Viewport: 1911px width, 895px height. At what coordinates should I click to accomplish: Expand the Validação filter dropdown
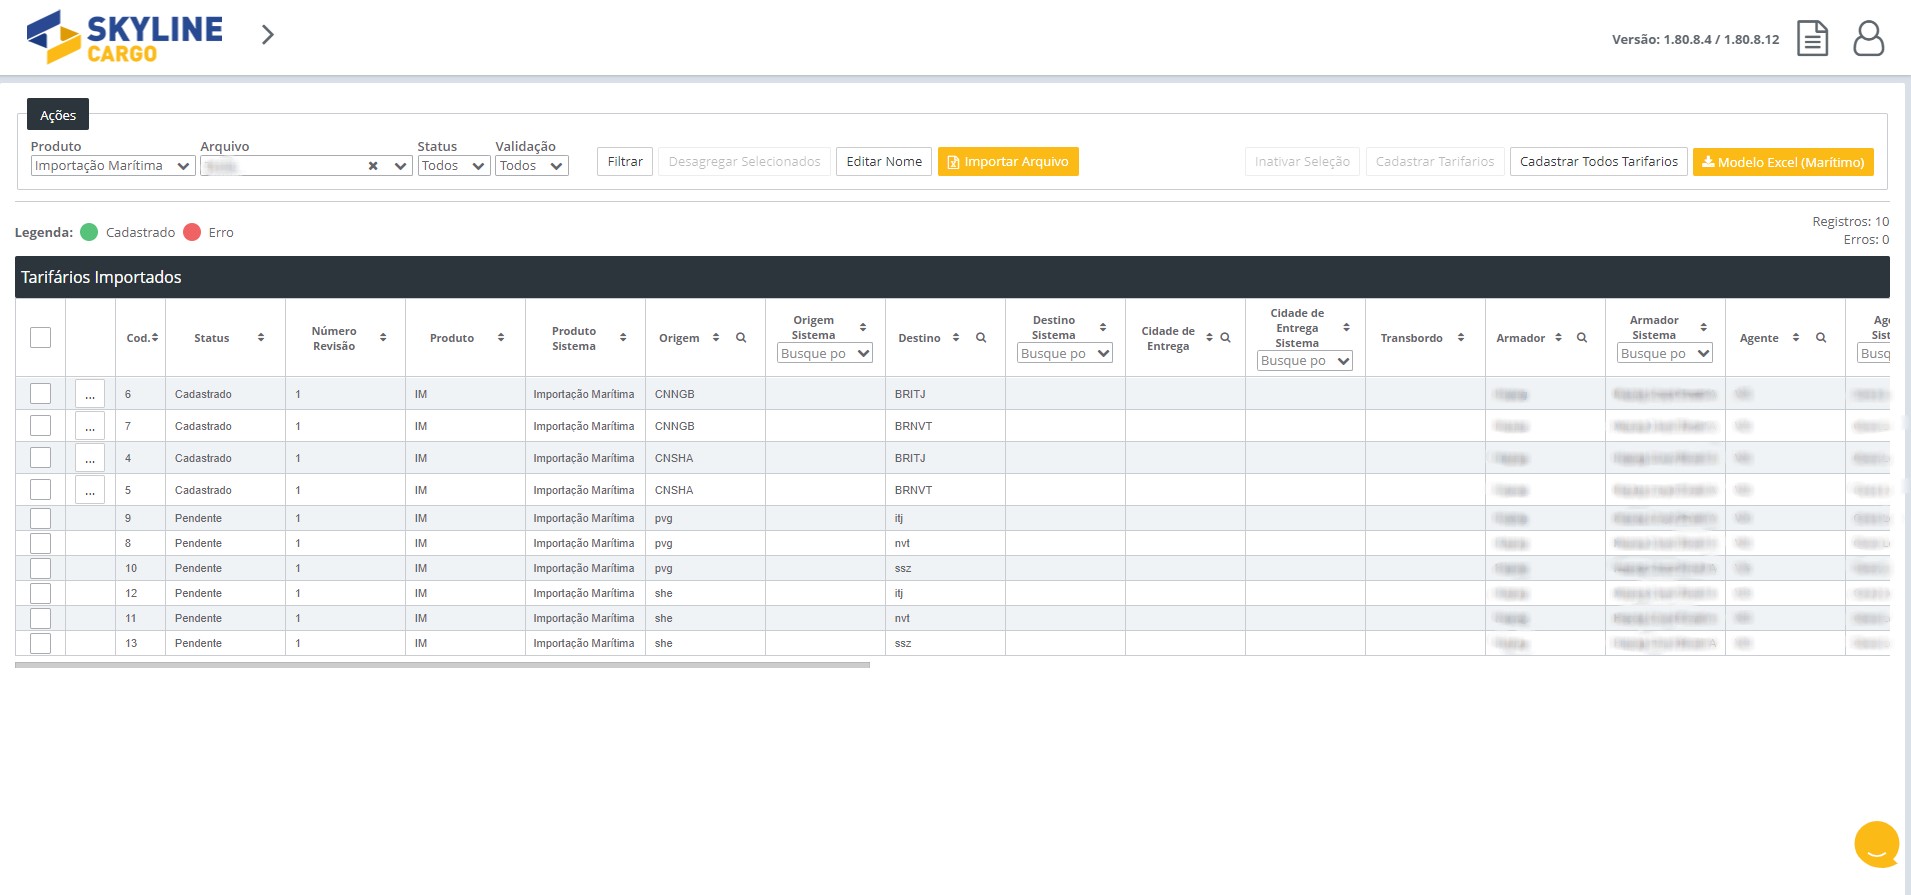click(x=531, y=166)
